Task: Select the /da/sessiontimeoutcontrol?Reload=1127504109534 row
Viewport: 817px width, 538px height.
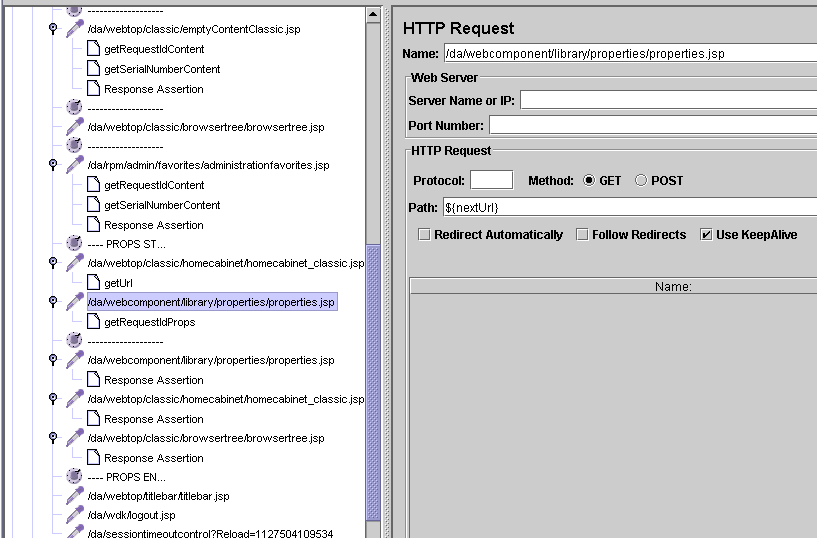Action: click(210, 533)
